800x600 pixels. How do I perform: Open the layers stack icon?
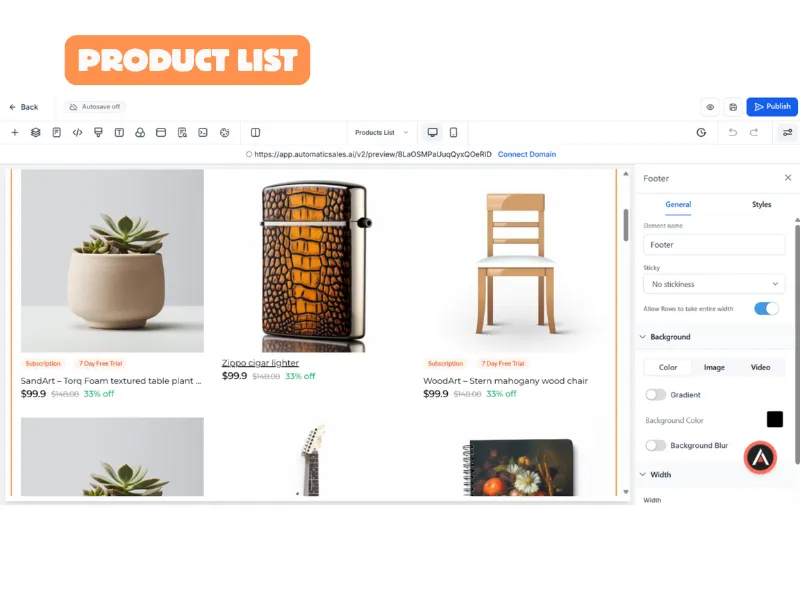[x=36, y=133]
